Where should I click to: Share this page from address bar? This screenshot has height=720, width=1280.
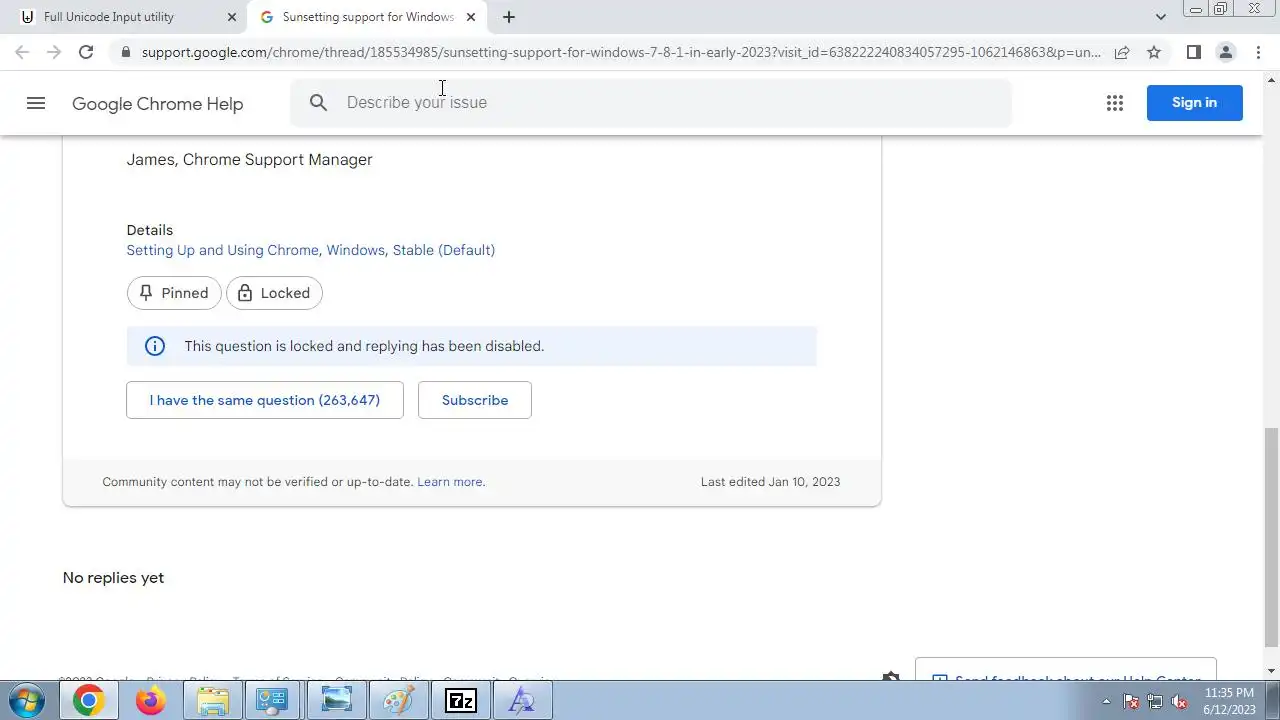pyautogui.click(x=1122, y=52)
